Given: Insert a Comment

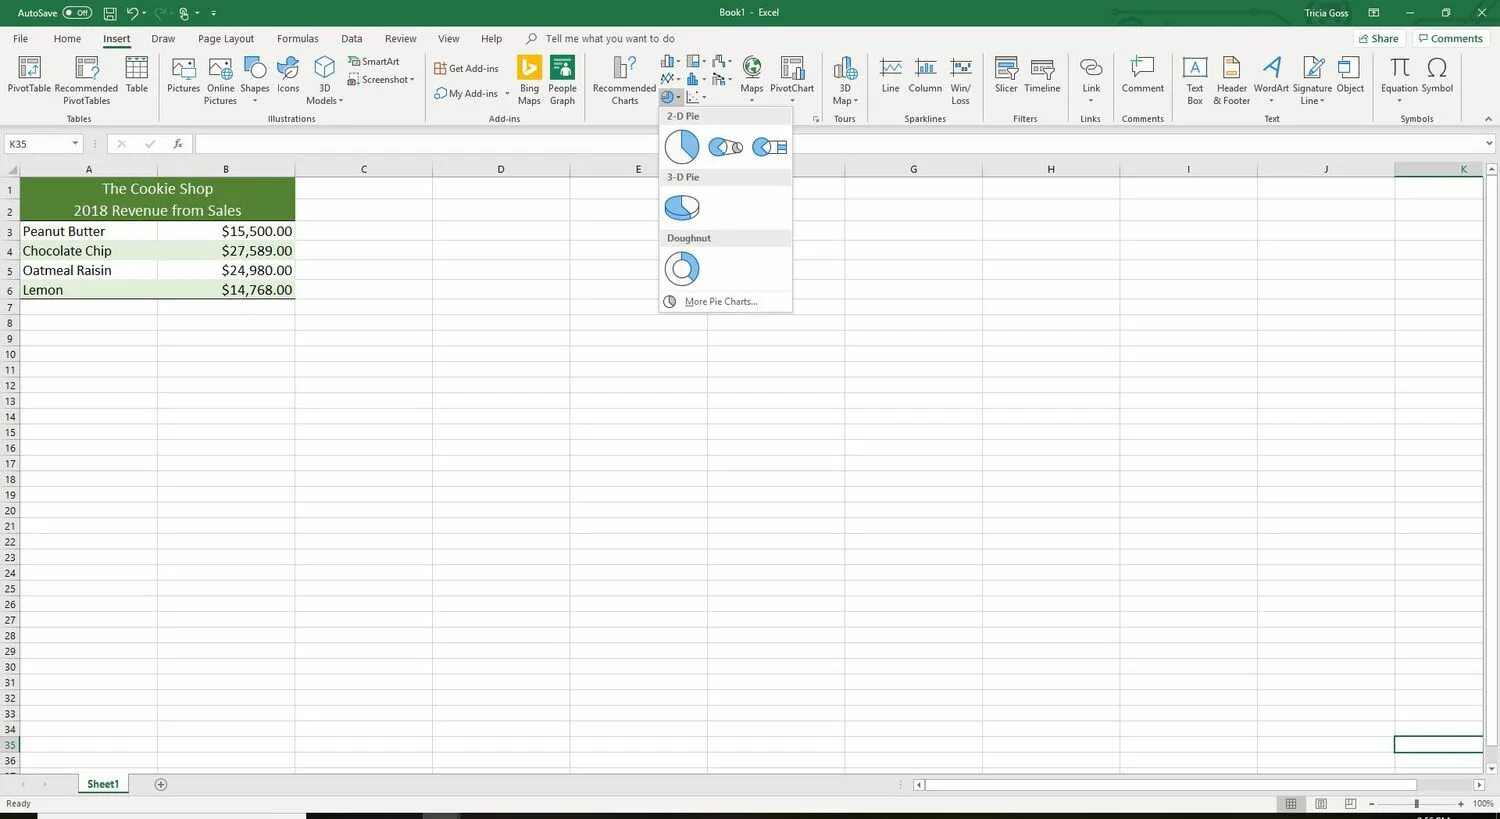Looking at the screenshot, I should (1142, 76).
